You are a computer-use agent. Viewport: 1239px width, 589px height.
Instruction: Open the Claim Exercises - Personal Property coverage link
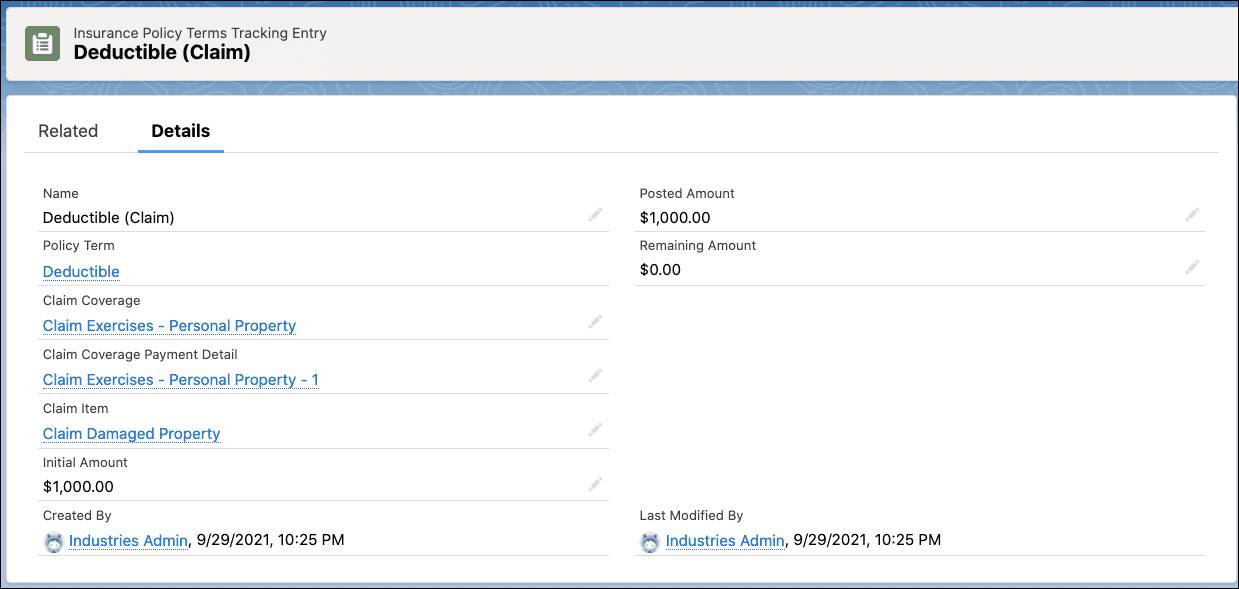pos(168,326)
